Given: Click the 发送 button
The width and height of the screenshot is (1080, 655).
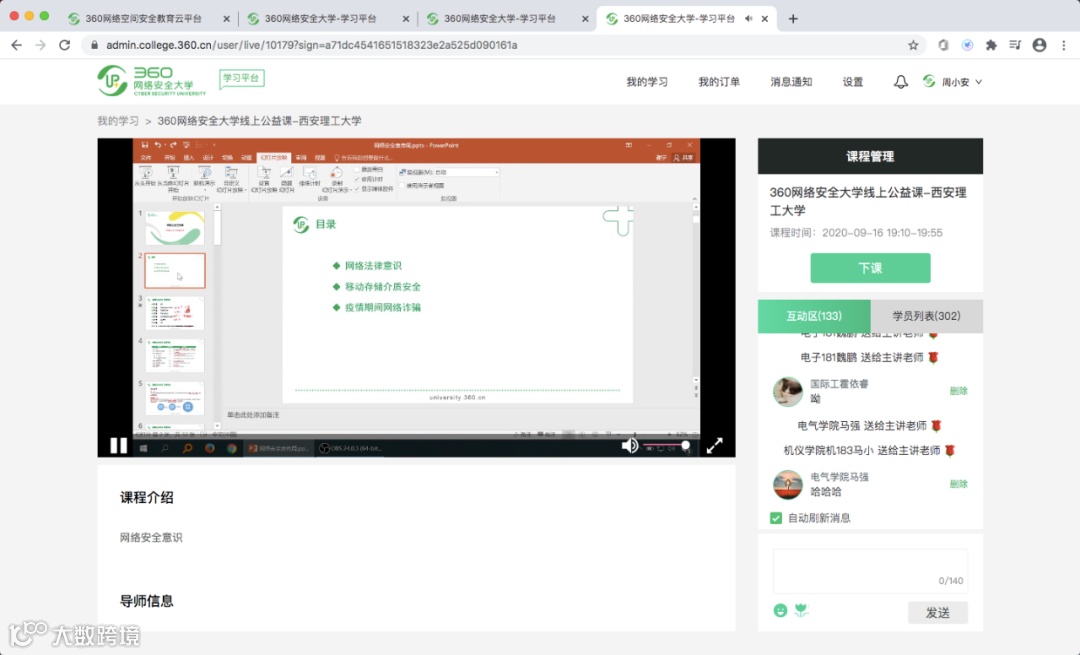Looking at the screenshot, I should tap(937, 612).
